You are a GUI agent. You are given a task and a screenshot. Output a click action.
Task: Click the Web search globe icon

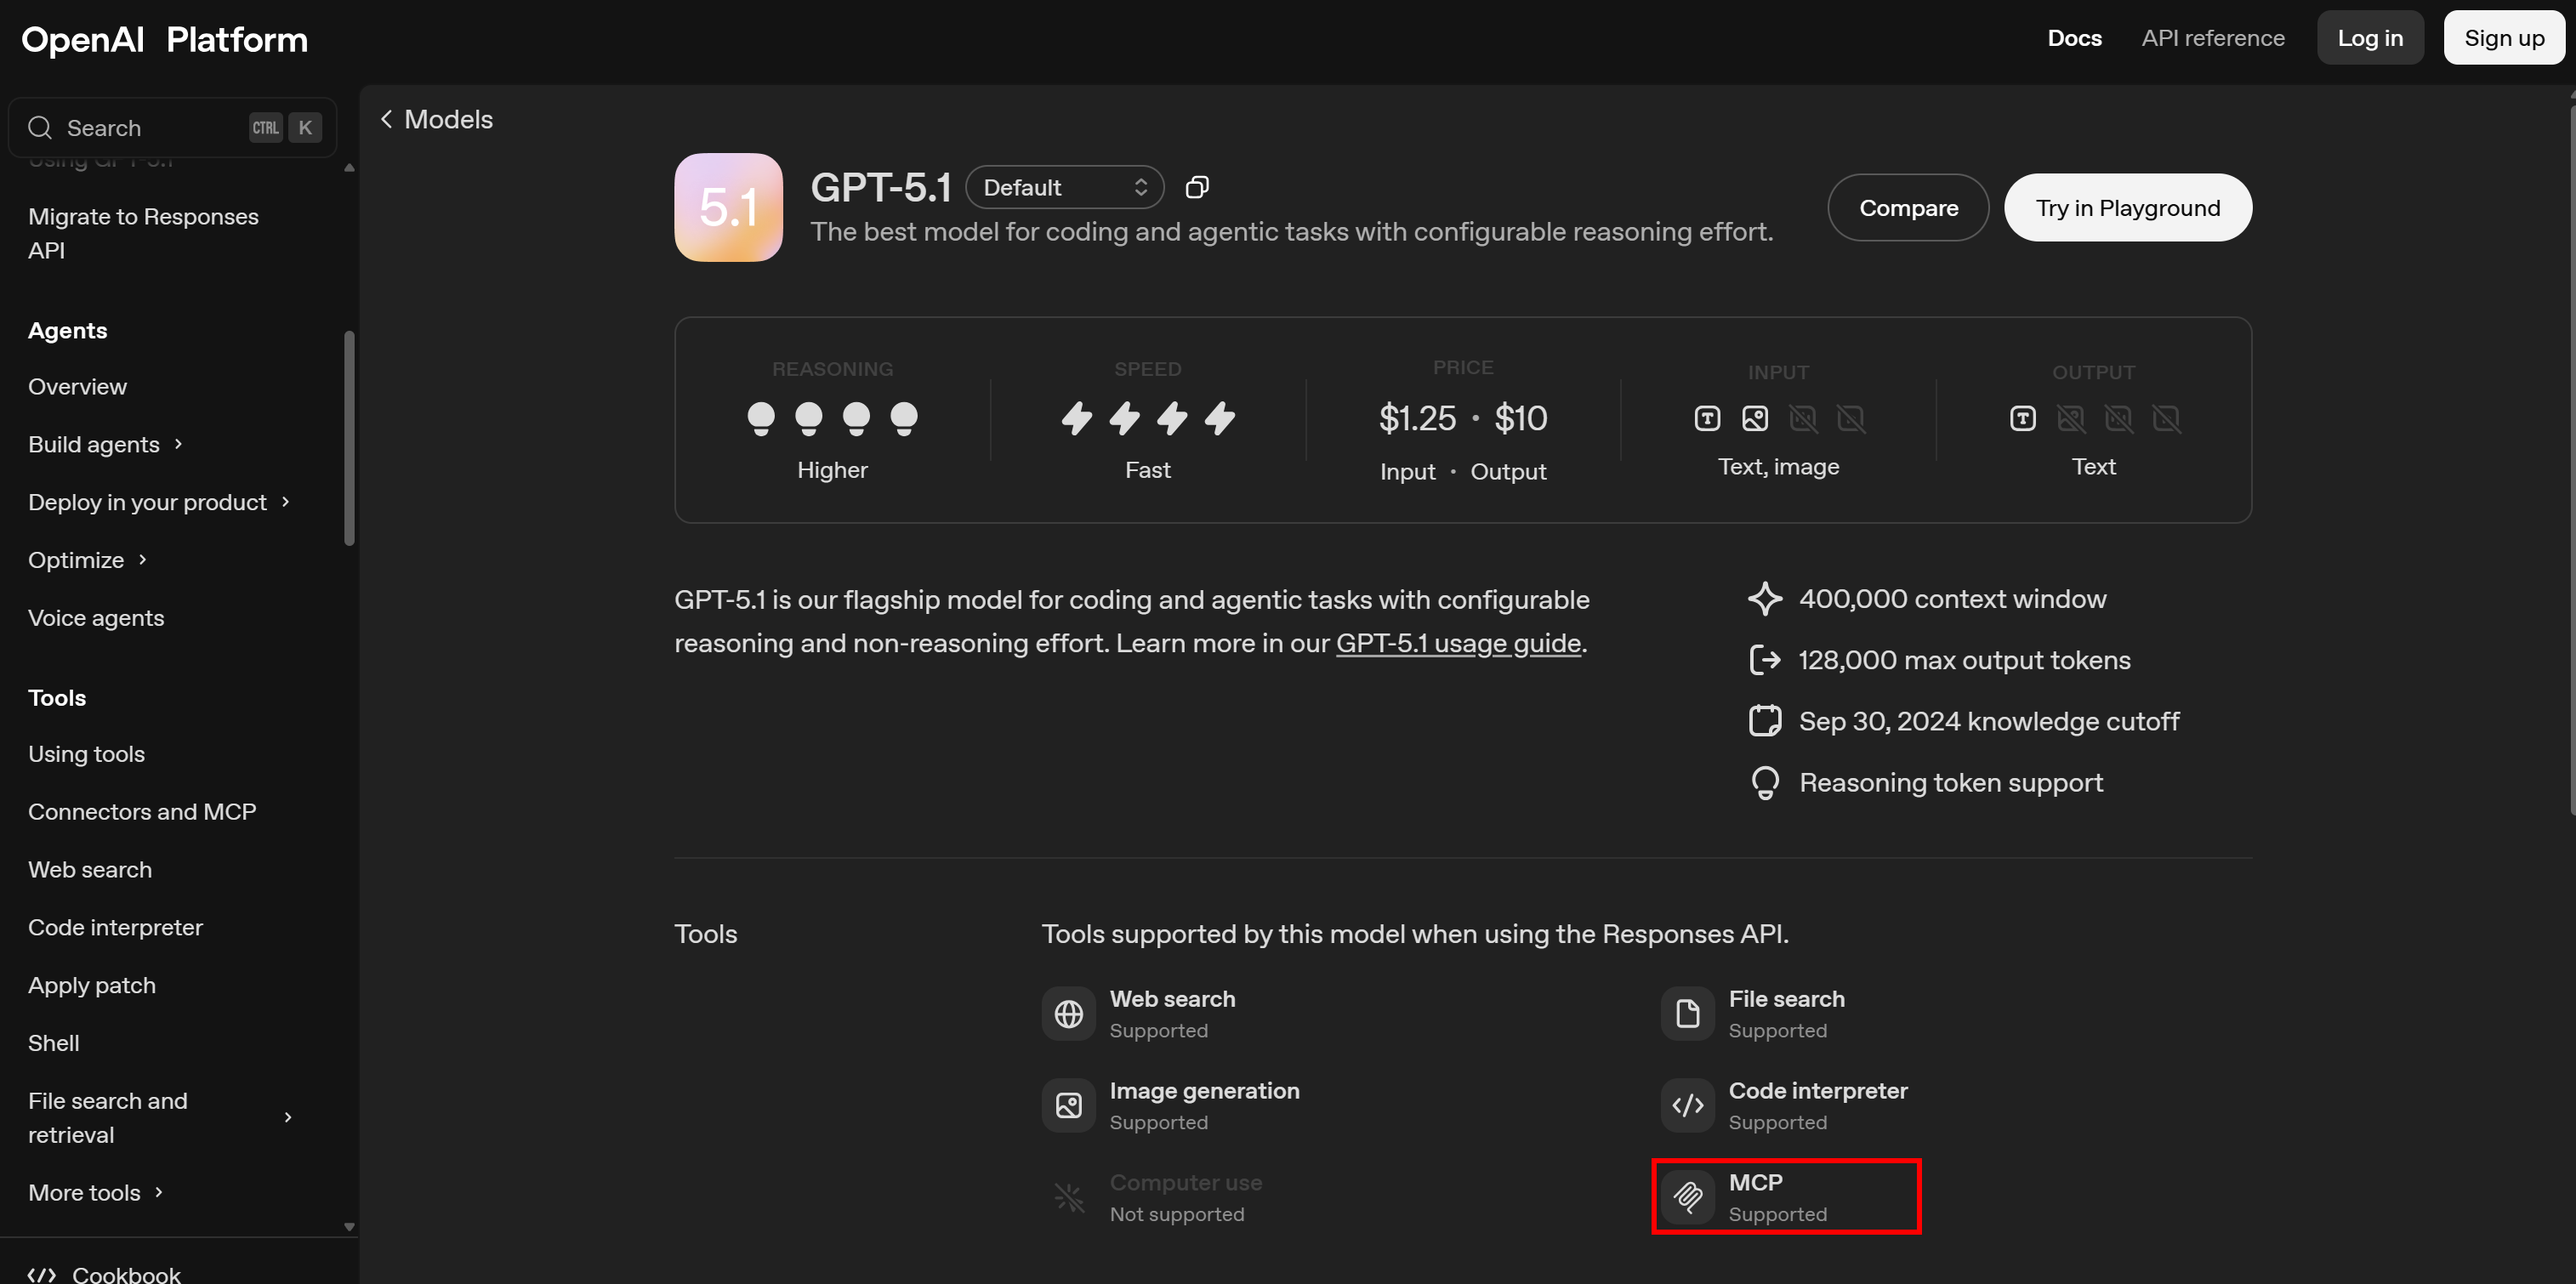click(1068, 1014)
